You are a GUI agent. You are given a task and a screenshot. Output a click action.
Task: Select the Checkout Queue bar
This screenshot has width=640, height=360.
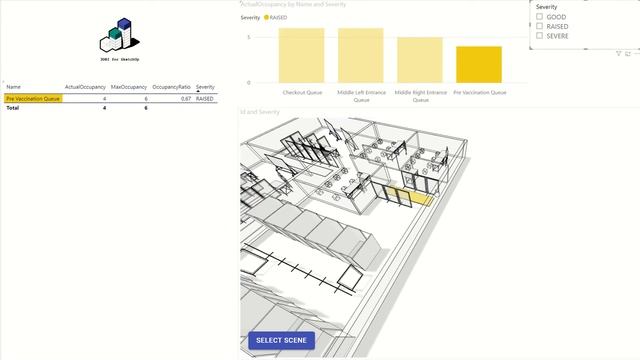click(302, 56)
